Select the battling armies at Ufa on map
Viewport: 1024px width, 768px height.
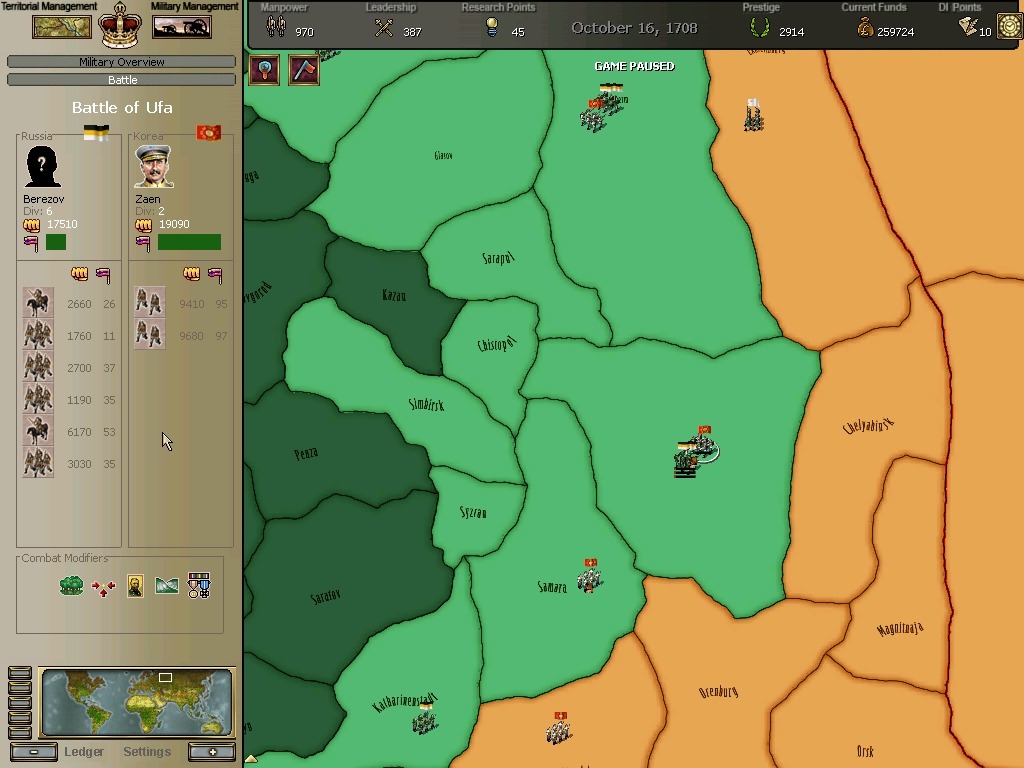point(697,451)
